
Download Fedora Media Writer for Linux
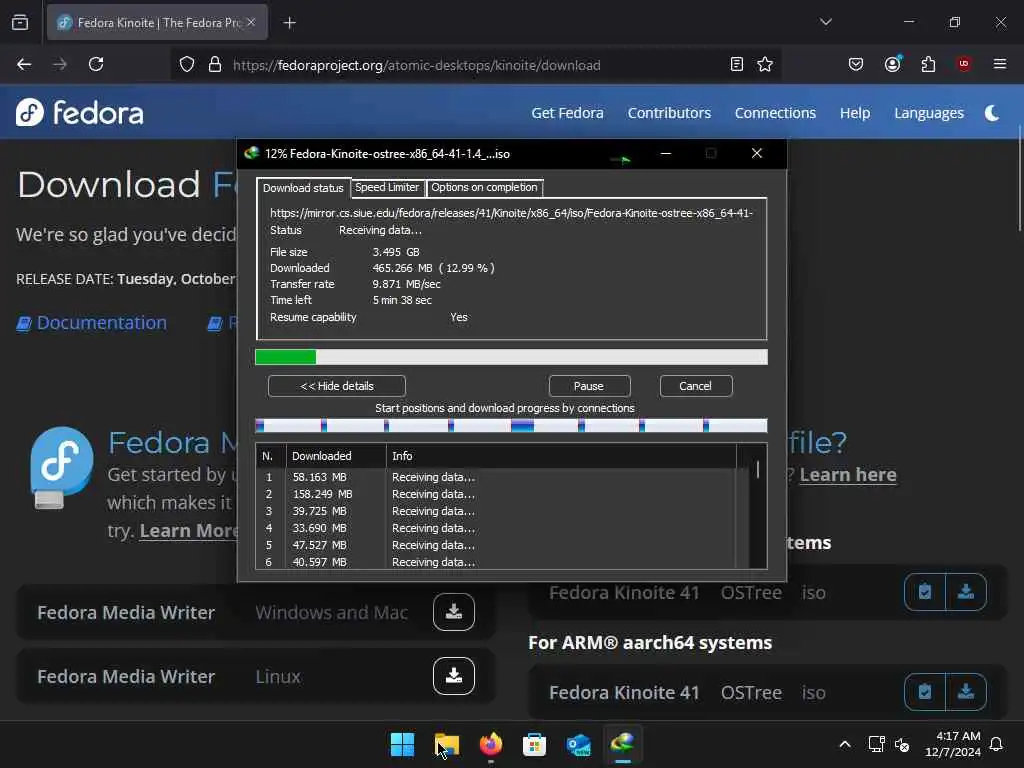453,676
